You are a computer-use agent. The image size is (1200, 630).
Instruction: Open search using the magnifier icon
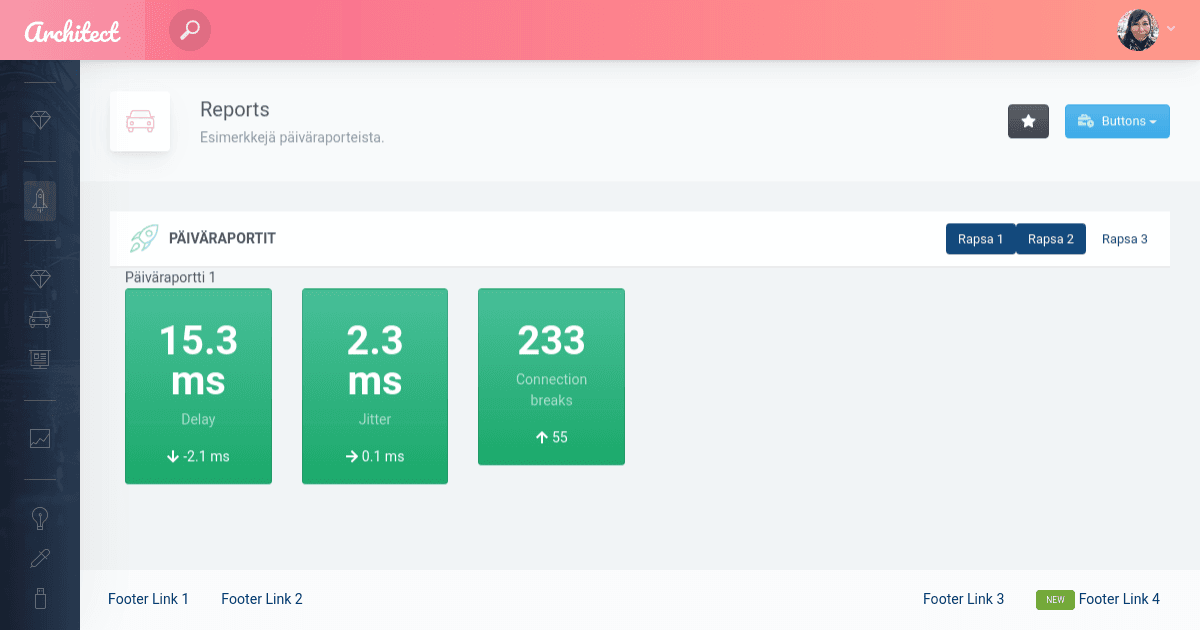click(x=188, y=30)
